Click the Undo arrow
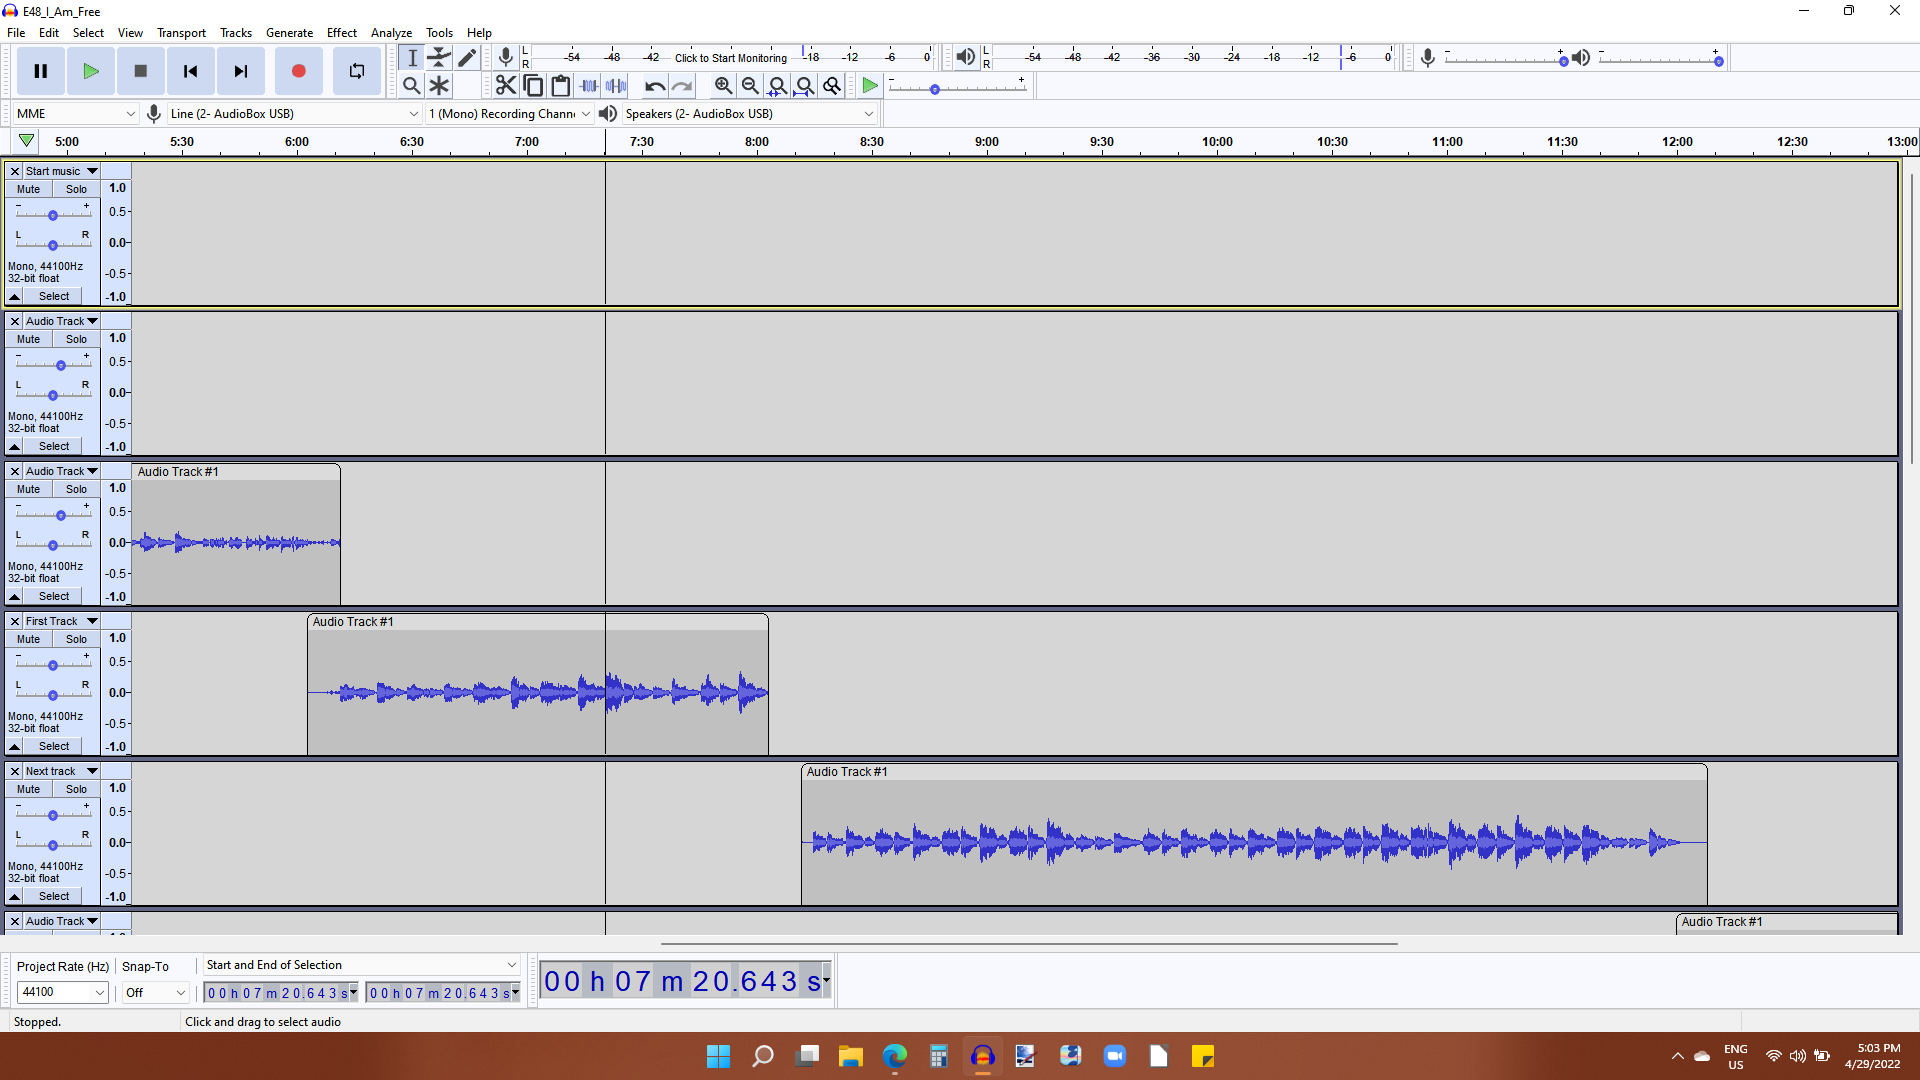 (x=655, y=86)
